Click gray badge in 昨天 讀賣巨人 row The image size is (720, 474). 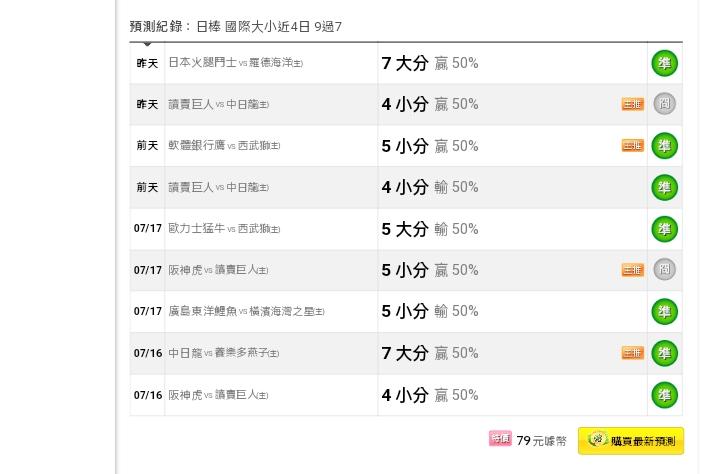pyautogui.click(x=664, y=104)
